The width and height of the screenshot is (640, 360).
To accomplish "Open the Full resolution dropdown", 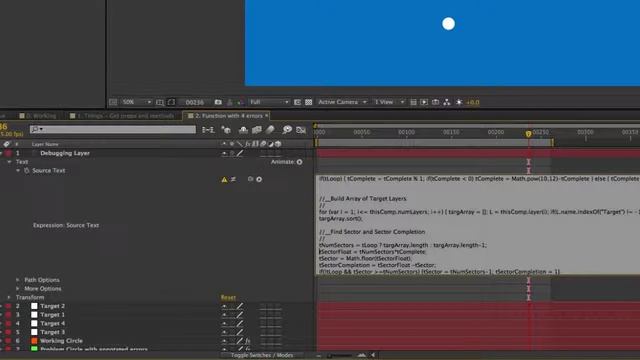I will pyautogui.click(x=269, y=102).
